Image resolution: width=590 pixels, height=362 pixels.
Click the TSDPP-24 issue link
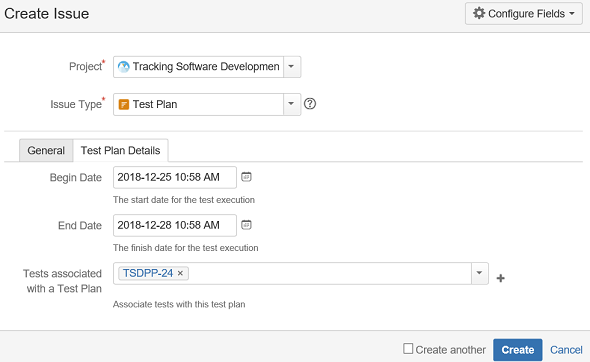(148, 273)
